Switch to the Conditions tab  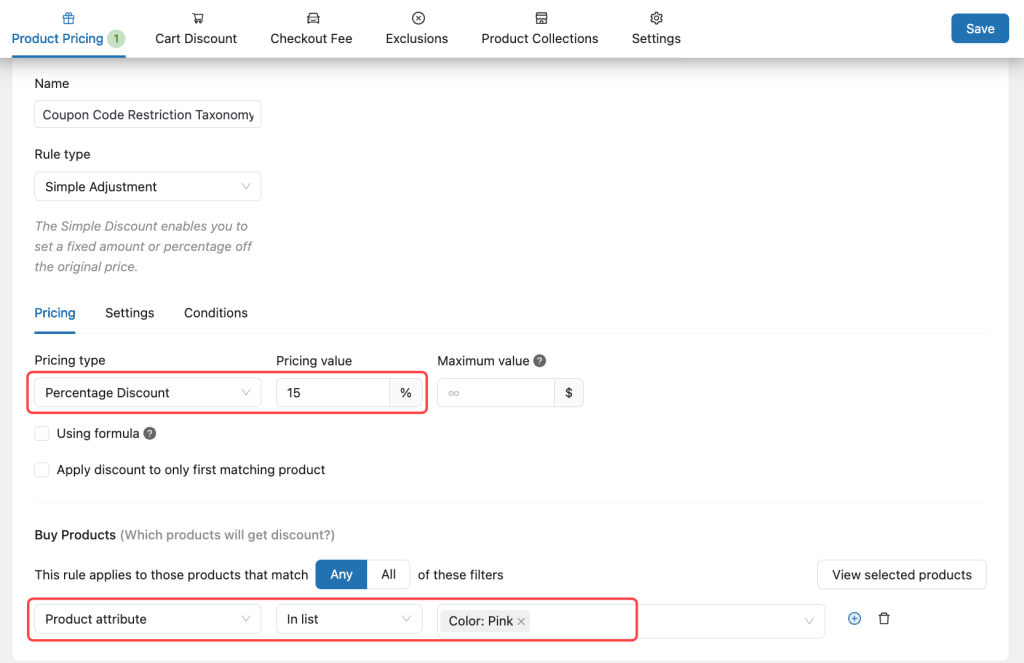click(x=215, y=312)
